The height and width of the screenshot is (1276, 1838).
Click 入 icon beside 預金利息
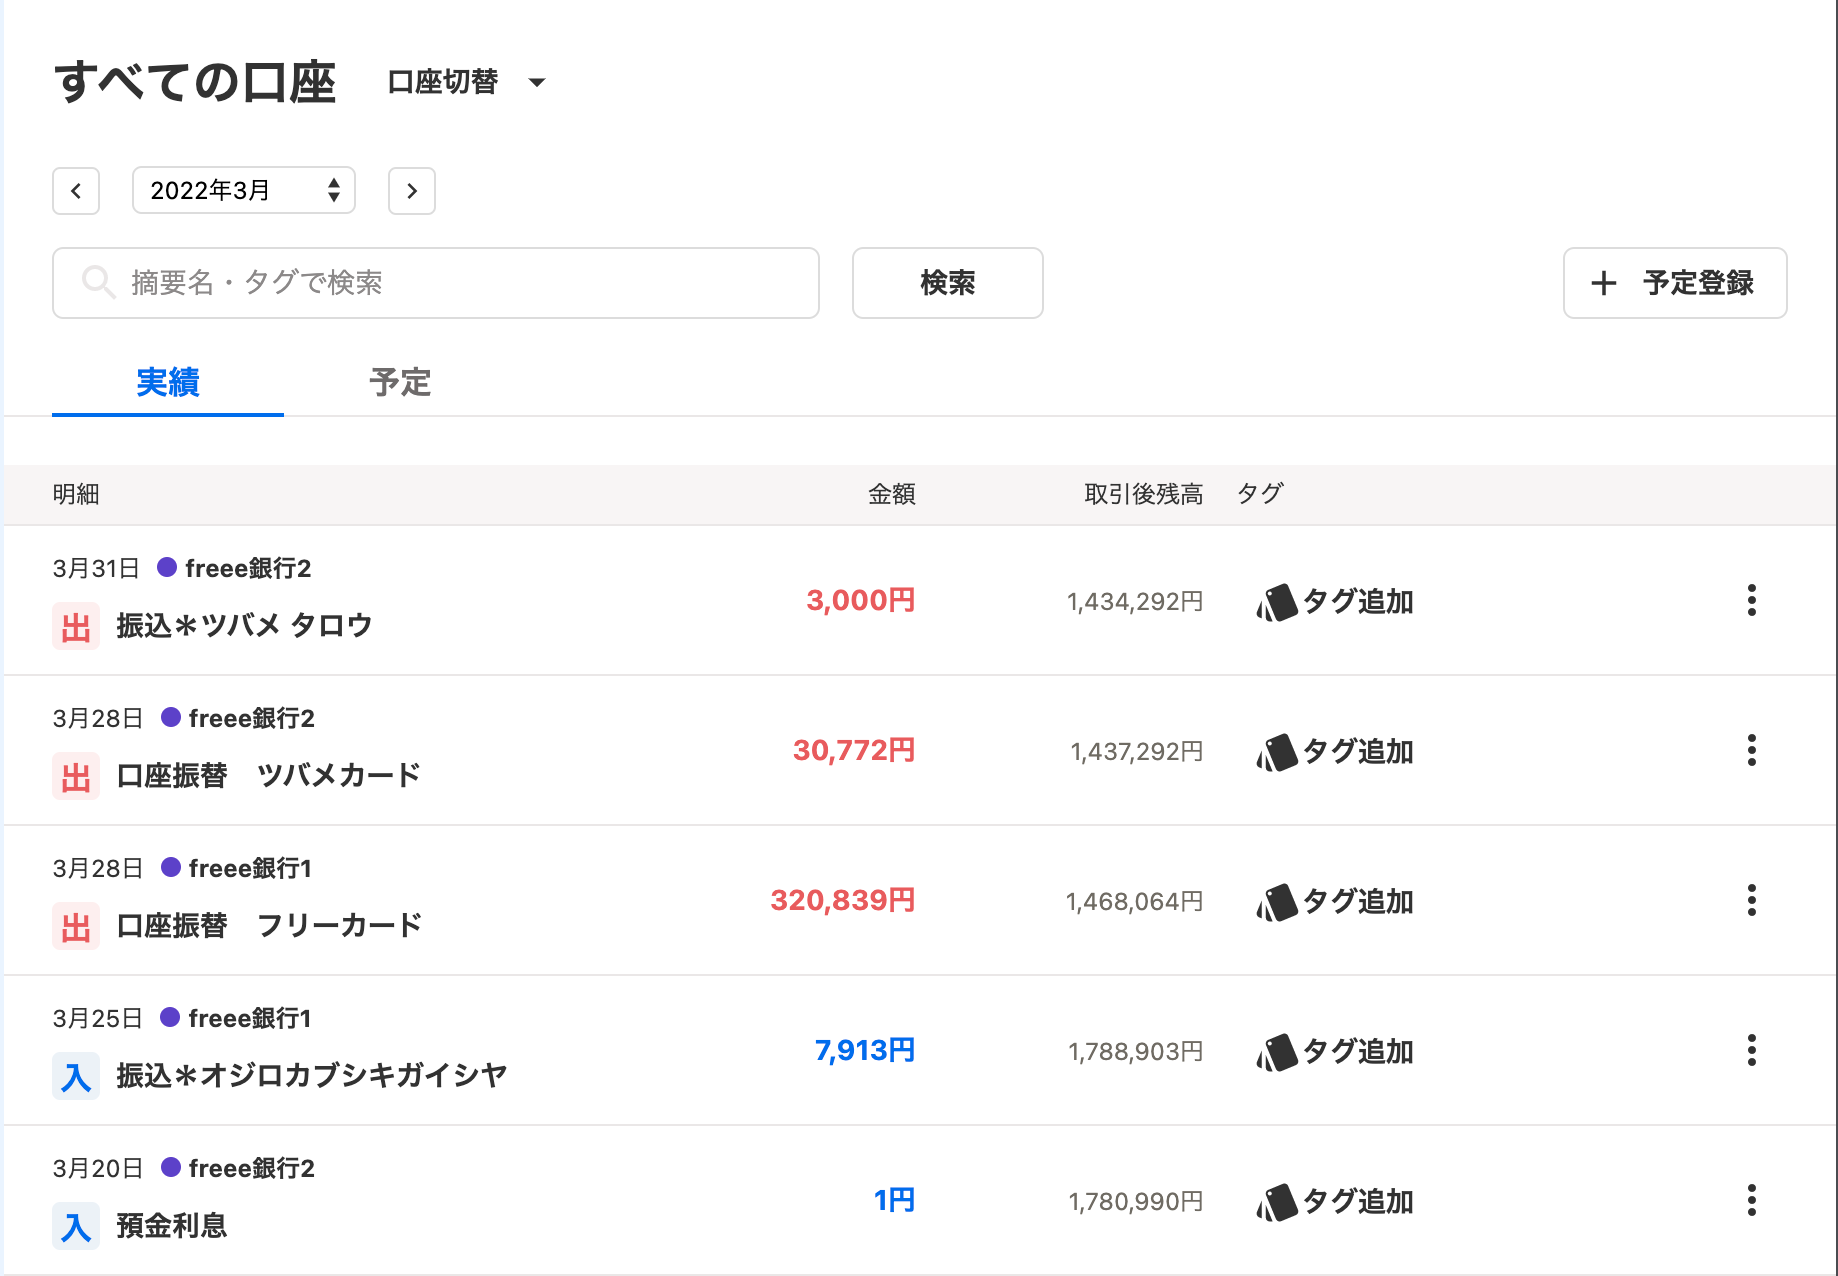[76, 1226]
